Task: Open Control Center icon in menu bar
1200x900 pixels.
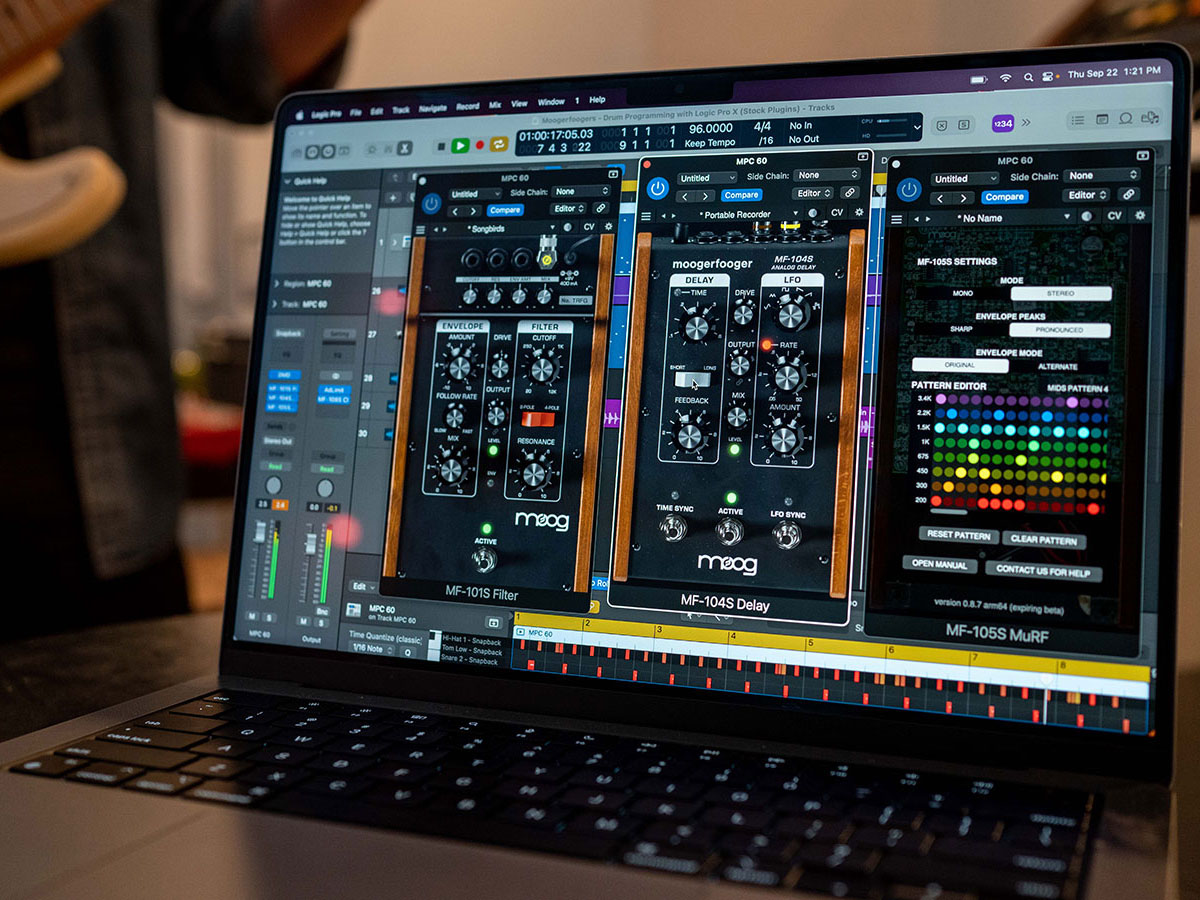Action: pos(1049,75)
